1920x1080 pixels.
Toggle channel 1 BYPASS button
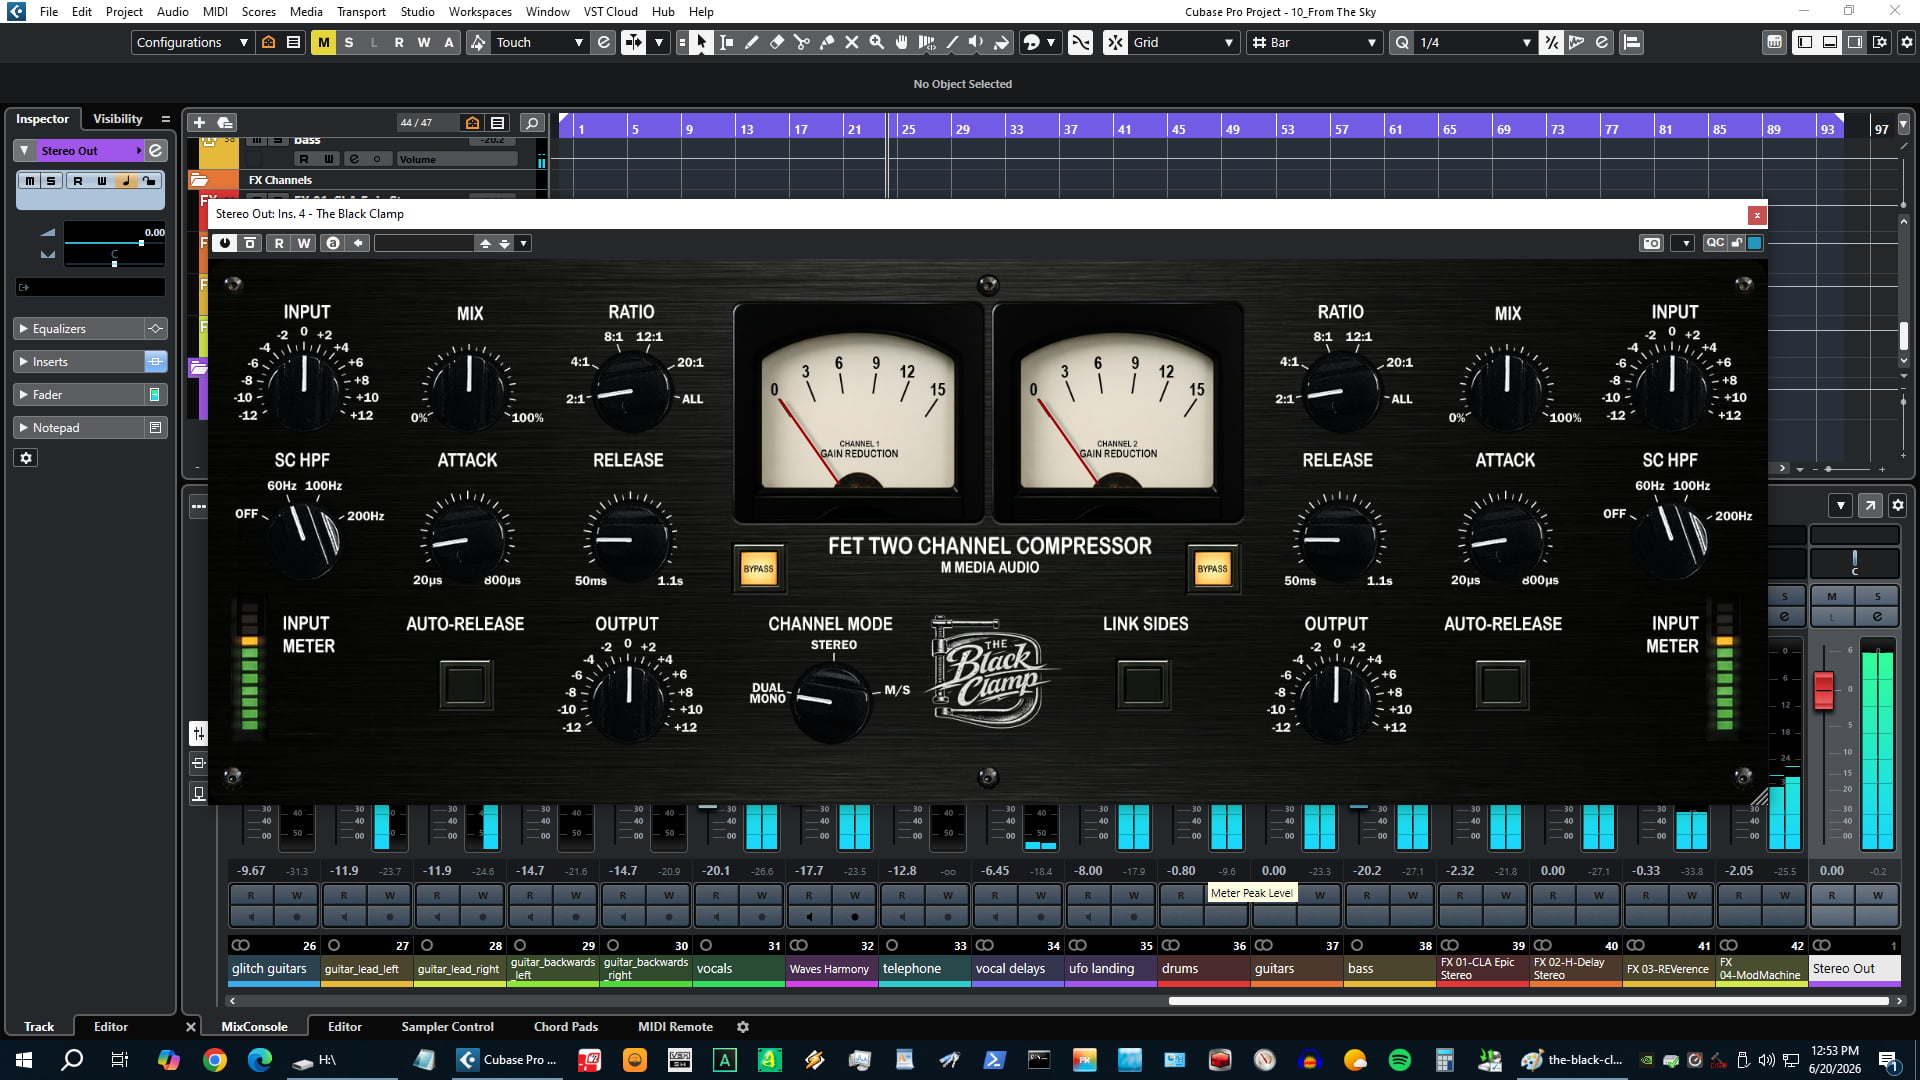[758, 569]
